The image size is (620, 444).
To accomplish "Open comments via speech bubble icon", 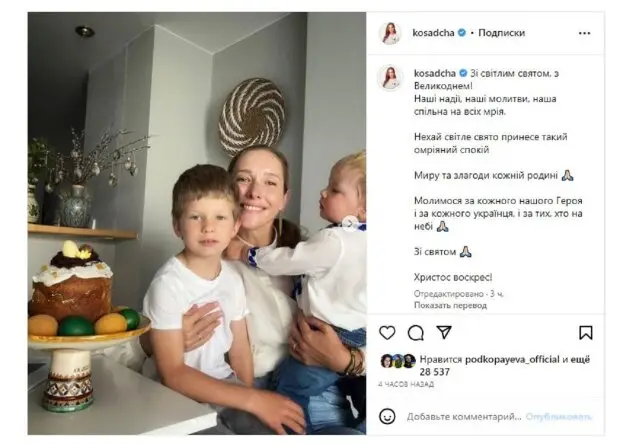I will point(416,333).
